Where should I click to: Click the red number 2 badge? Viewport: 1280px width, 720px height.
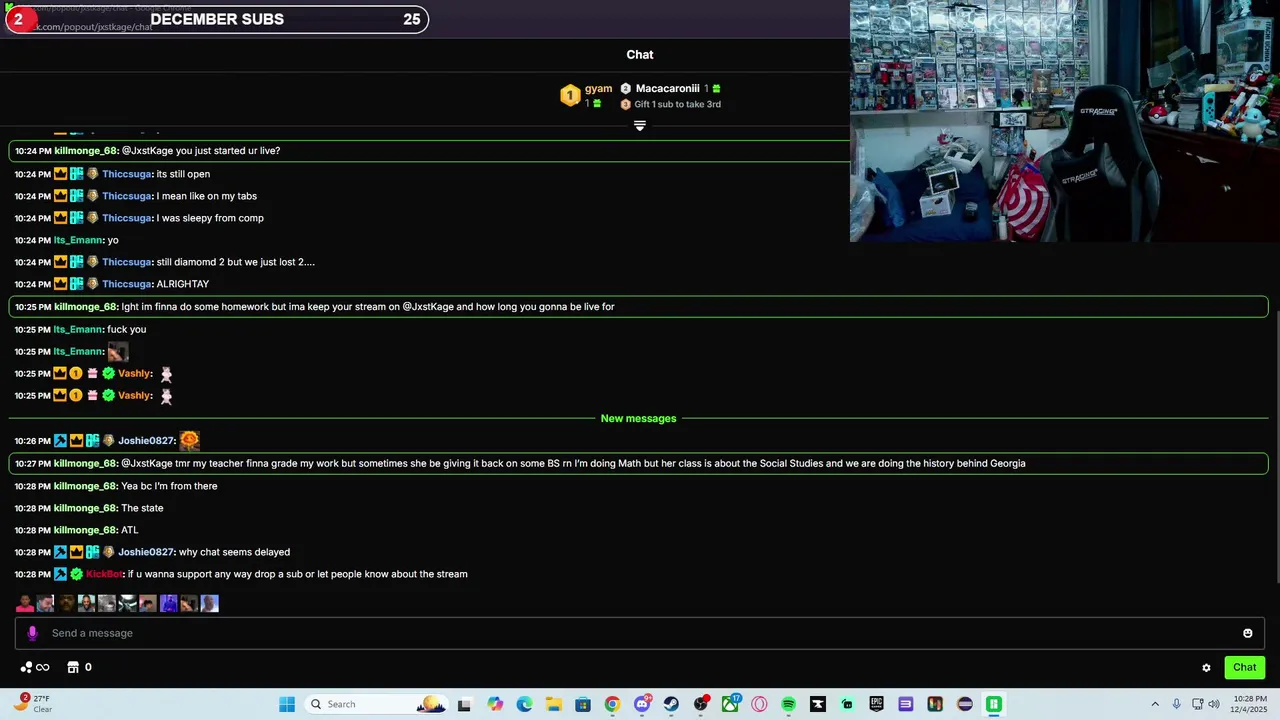pos(18,19)
